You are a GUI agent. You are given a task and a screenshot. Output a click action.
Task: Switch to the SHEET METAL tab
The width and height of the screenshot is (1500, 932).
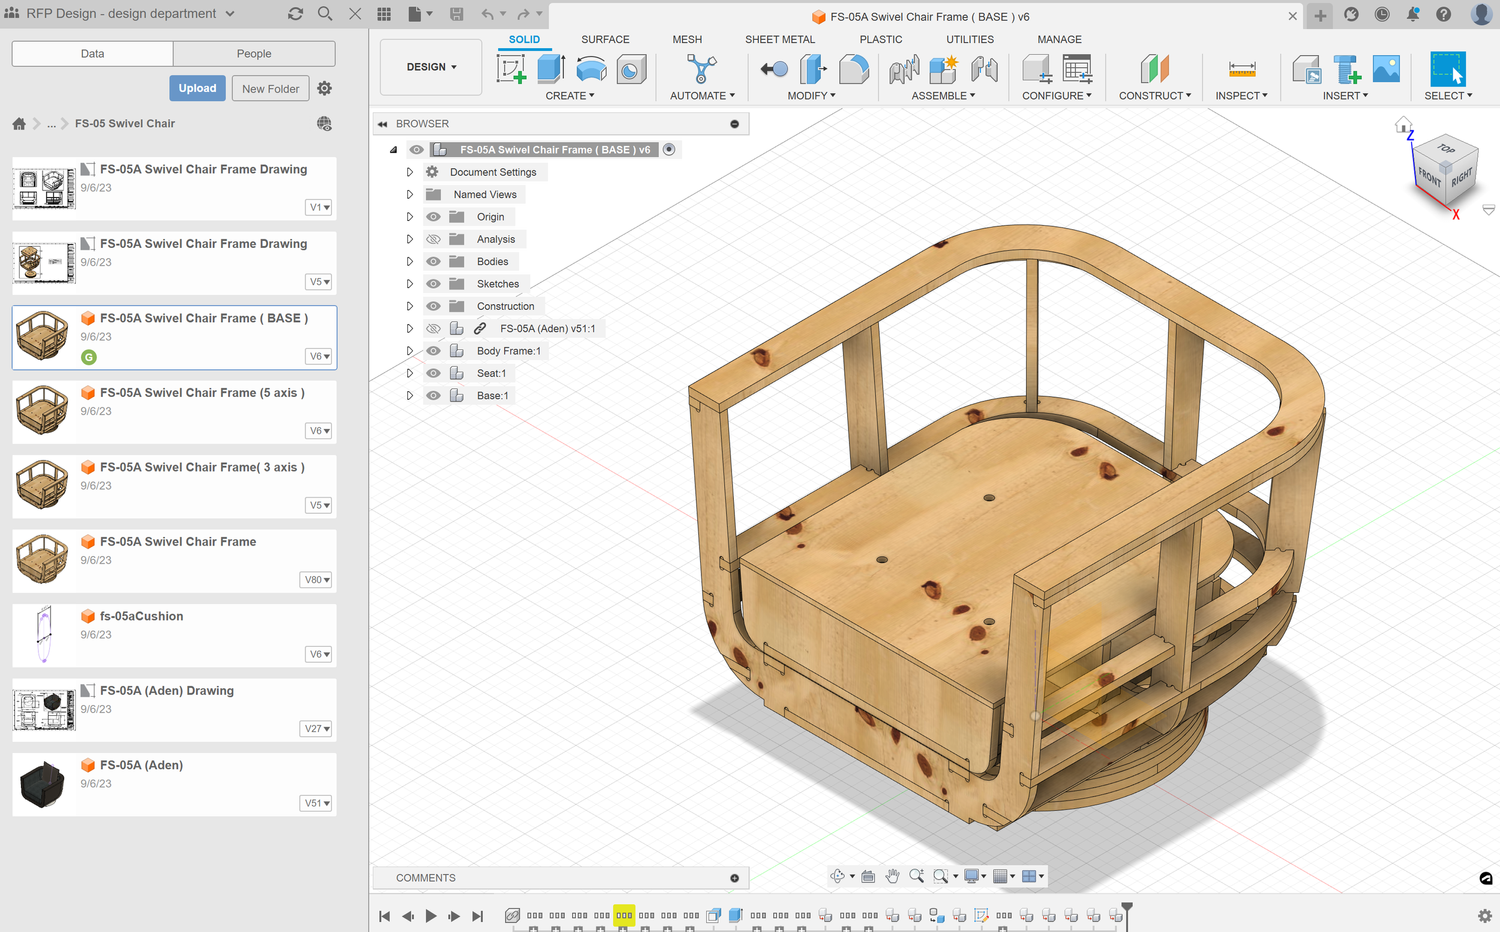pos(779,40)
